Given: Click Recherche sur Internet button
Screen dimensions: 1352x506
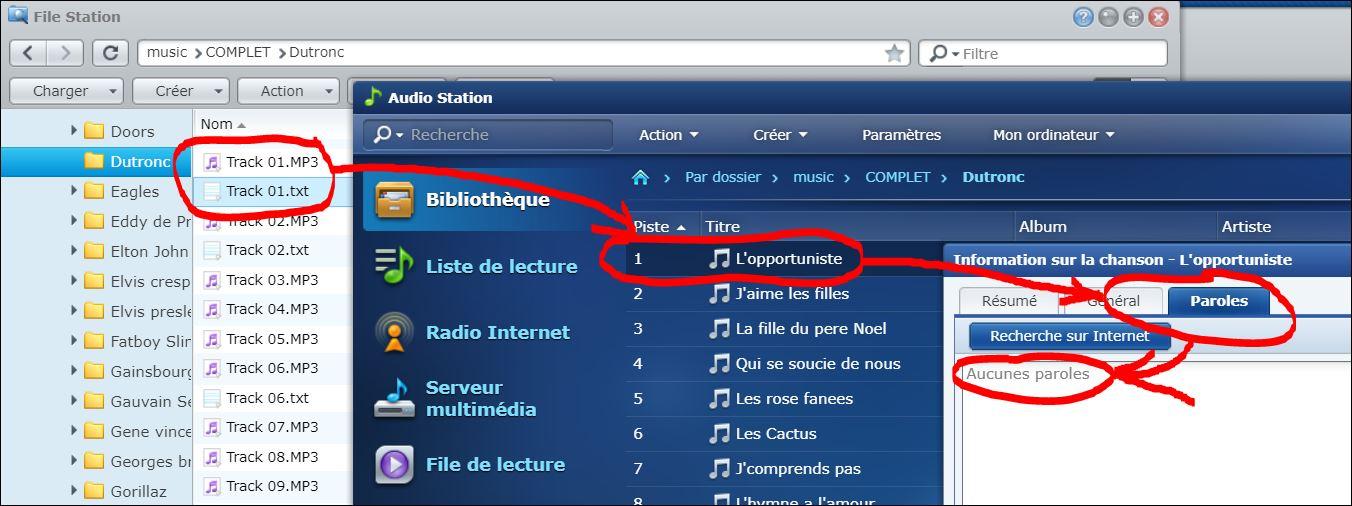Looking at the screenshot, I should pos(1070,336).
